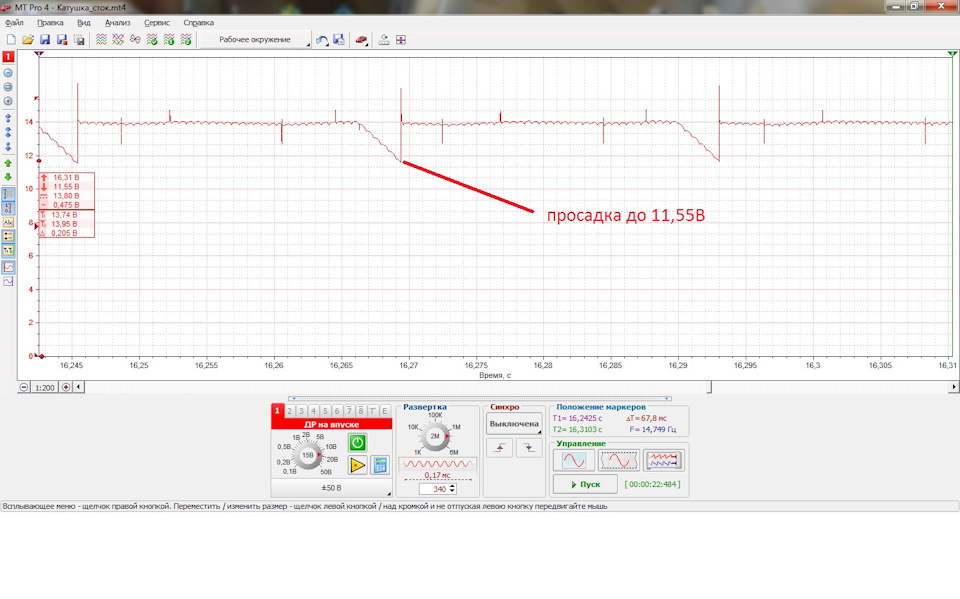960x599 pixels.
Task: Save using the blue floppy disk icon
Action: click(45, 40)
